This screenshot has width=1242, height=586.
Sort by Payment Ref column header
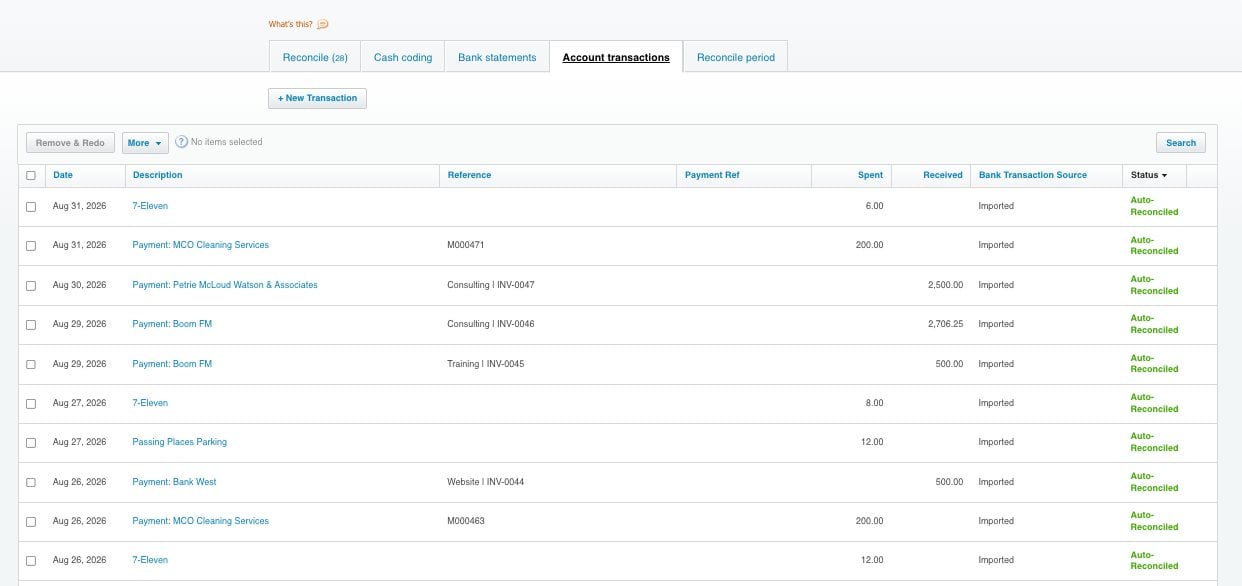712,175
